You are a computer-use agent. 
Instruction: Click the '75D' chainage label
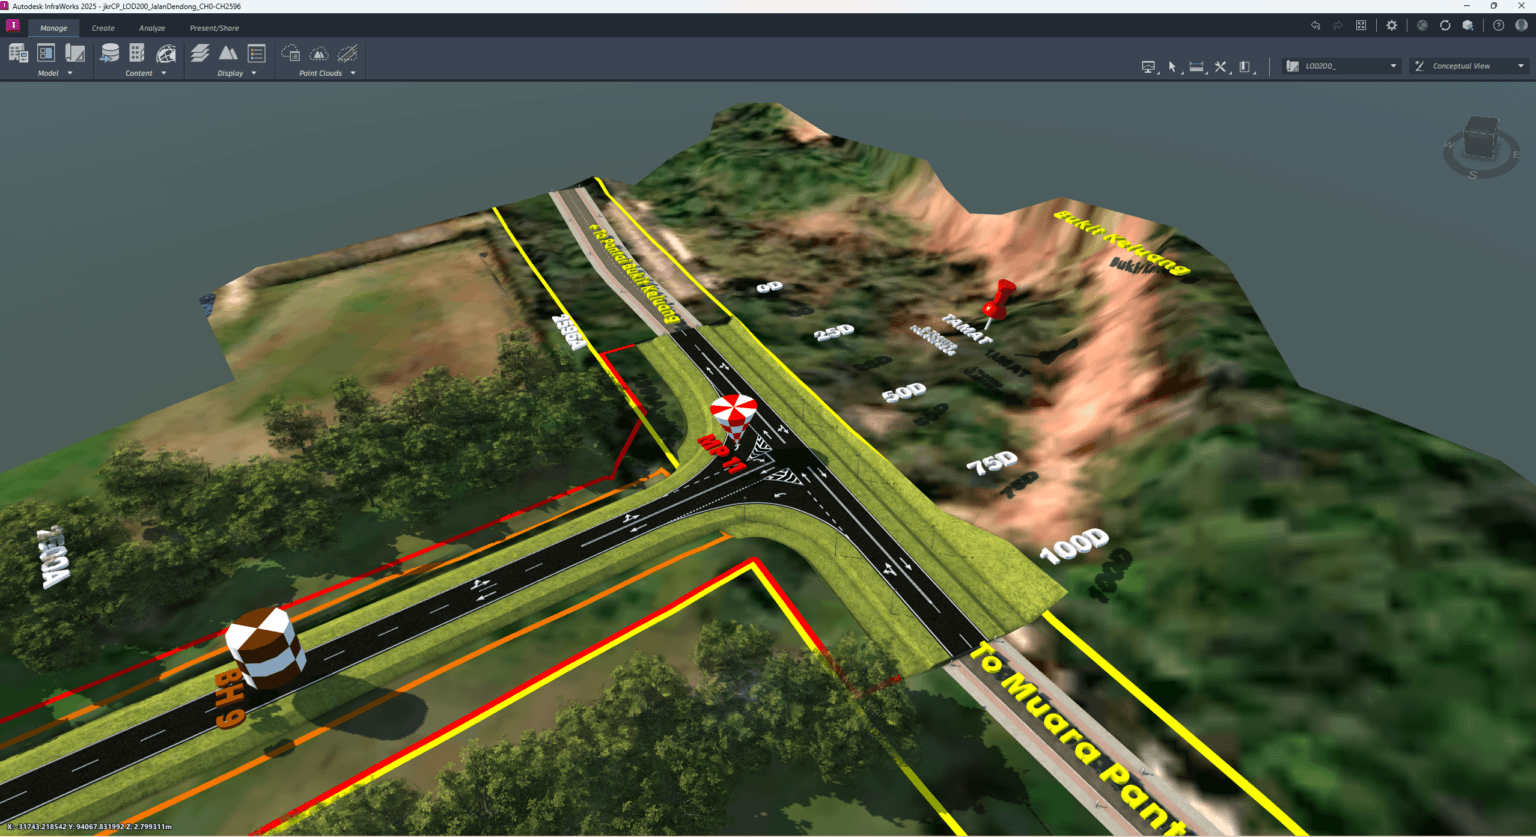click(992, 463)
